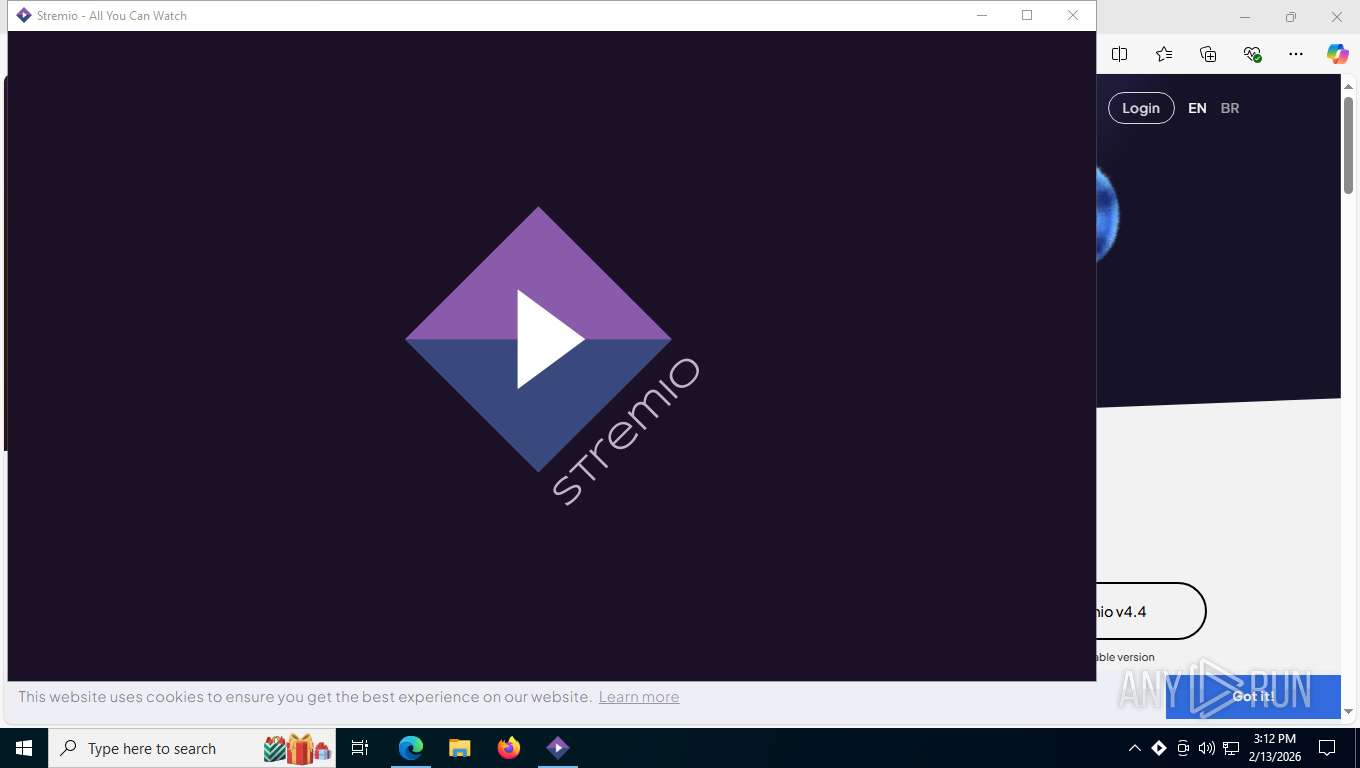This screenshot has width=1360, height=768.
Task: Click the browser page scrollbar thumb
Action: coord(1348,145)
